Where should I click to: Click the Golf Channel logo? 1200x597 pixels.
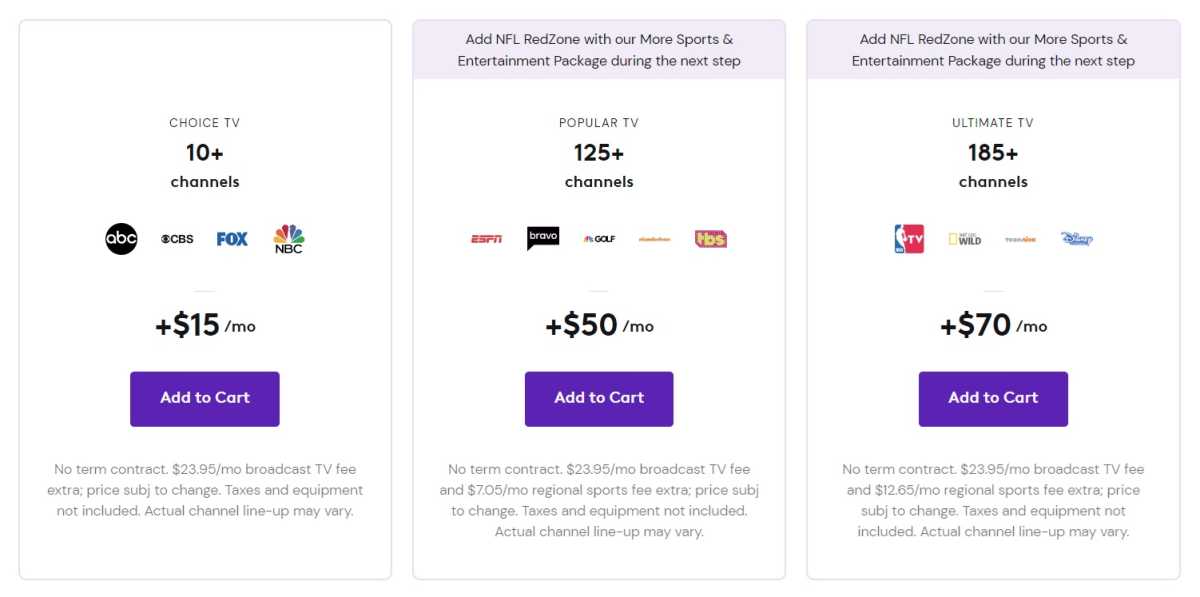(598, 238)
